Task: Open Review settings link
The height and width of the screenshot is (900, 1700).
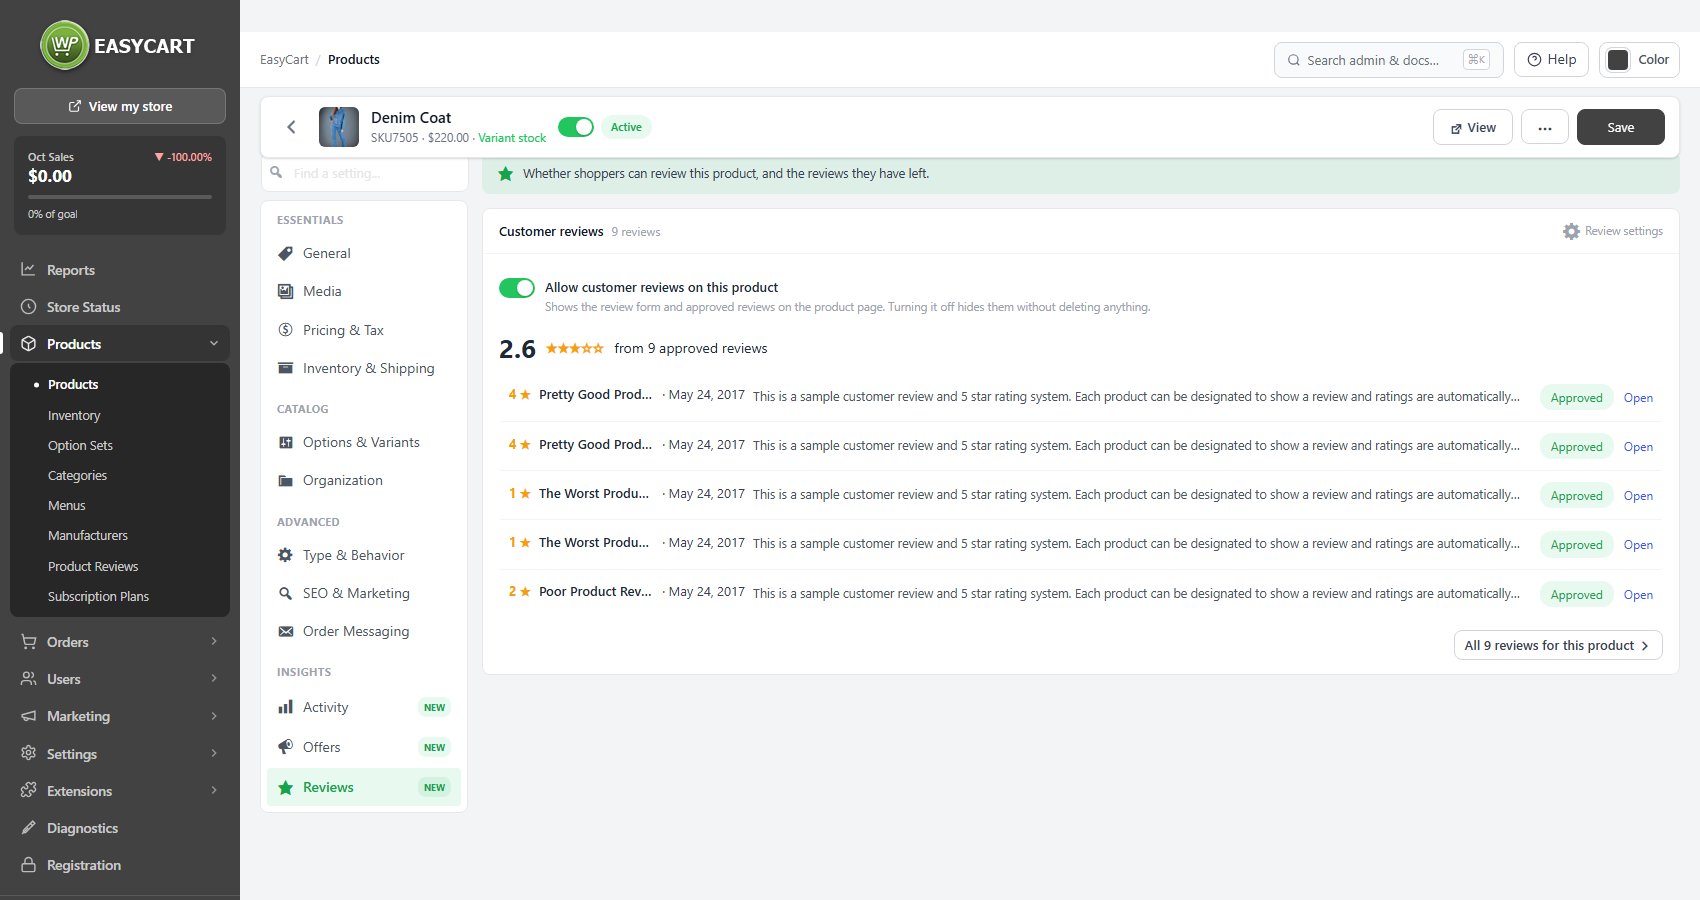Action: (x=1613, y=231)
